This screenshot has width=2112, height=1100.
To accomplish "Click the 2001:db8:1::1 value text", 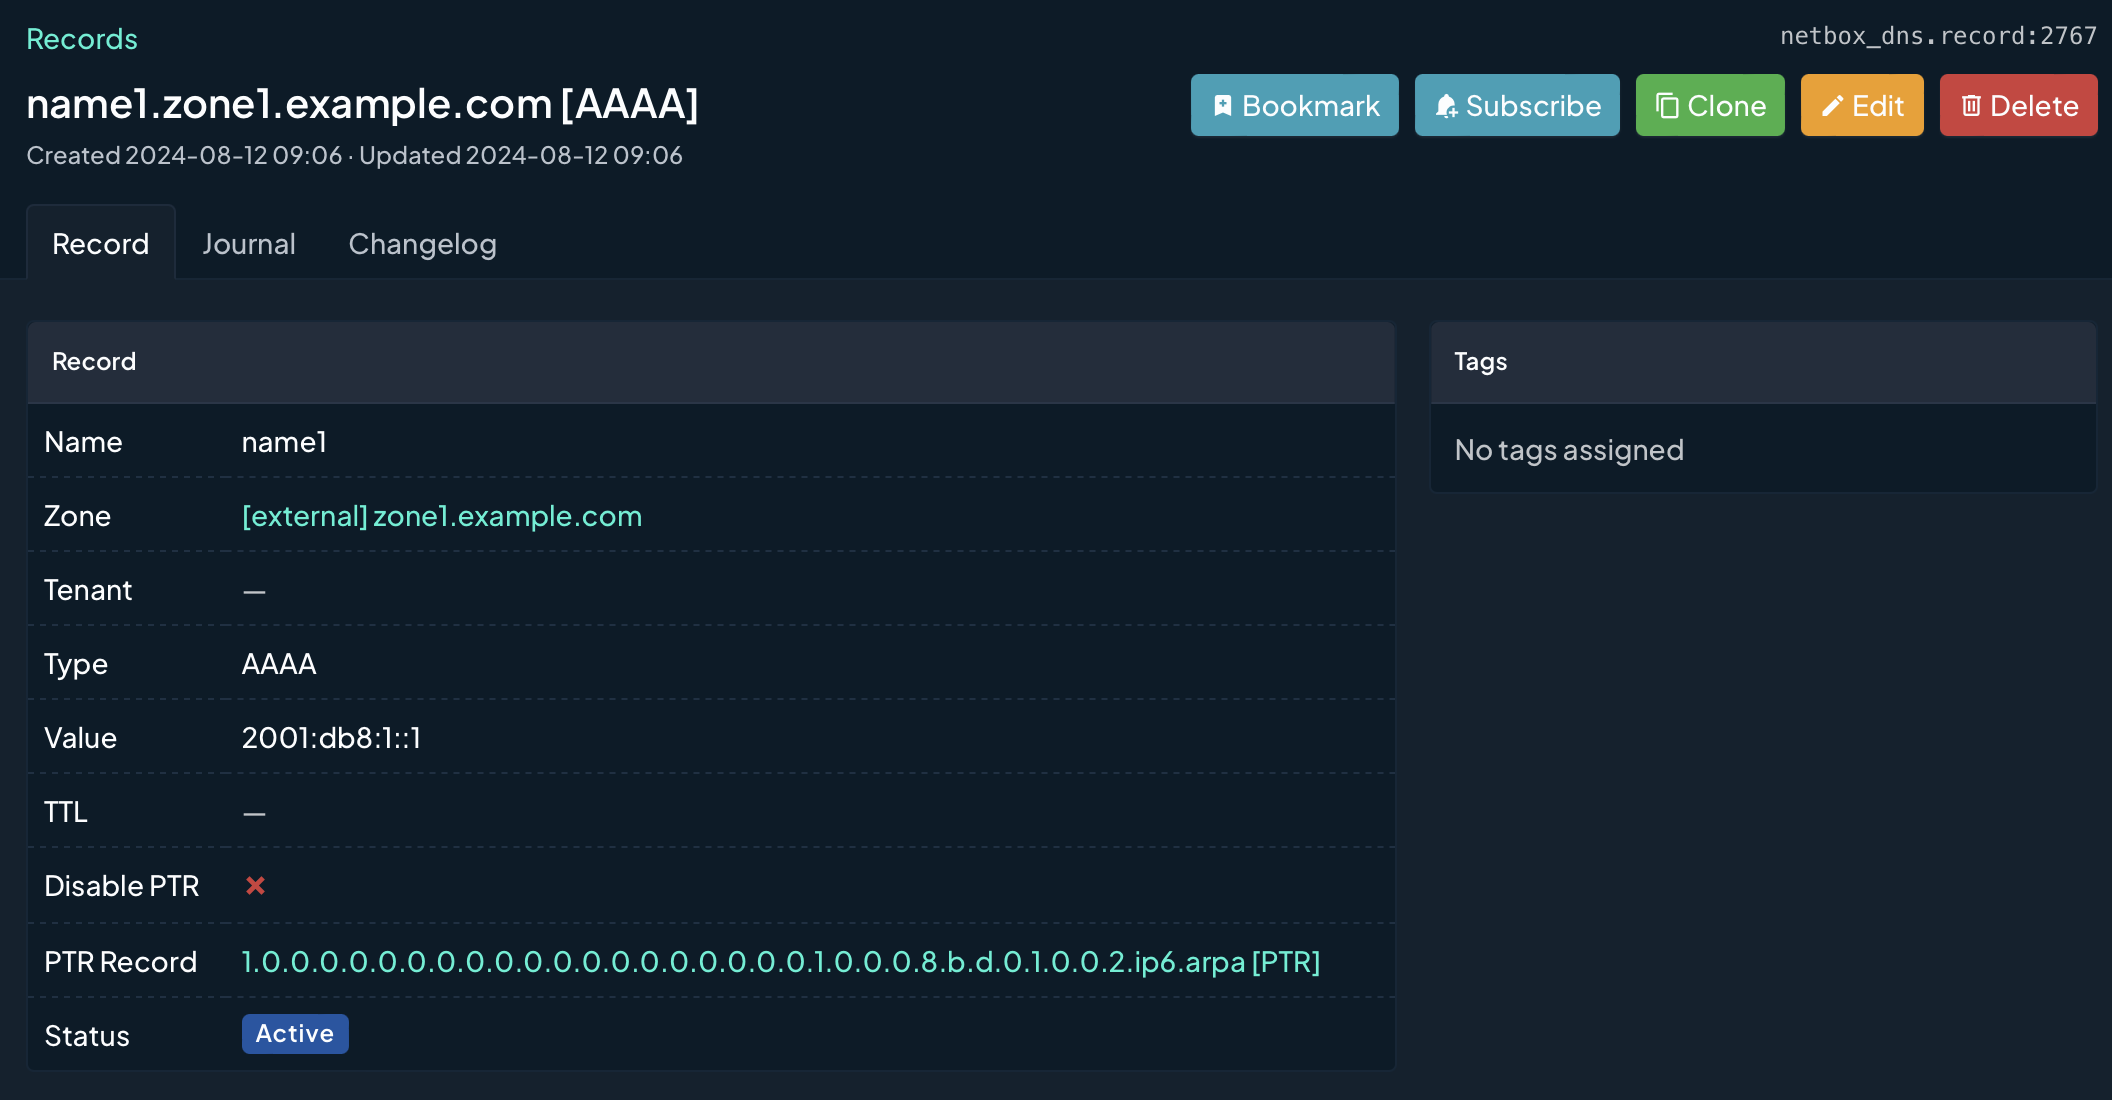I will [x=331, y=738].
